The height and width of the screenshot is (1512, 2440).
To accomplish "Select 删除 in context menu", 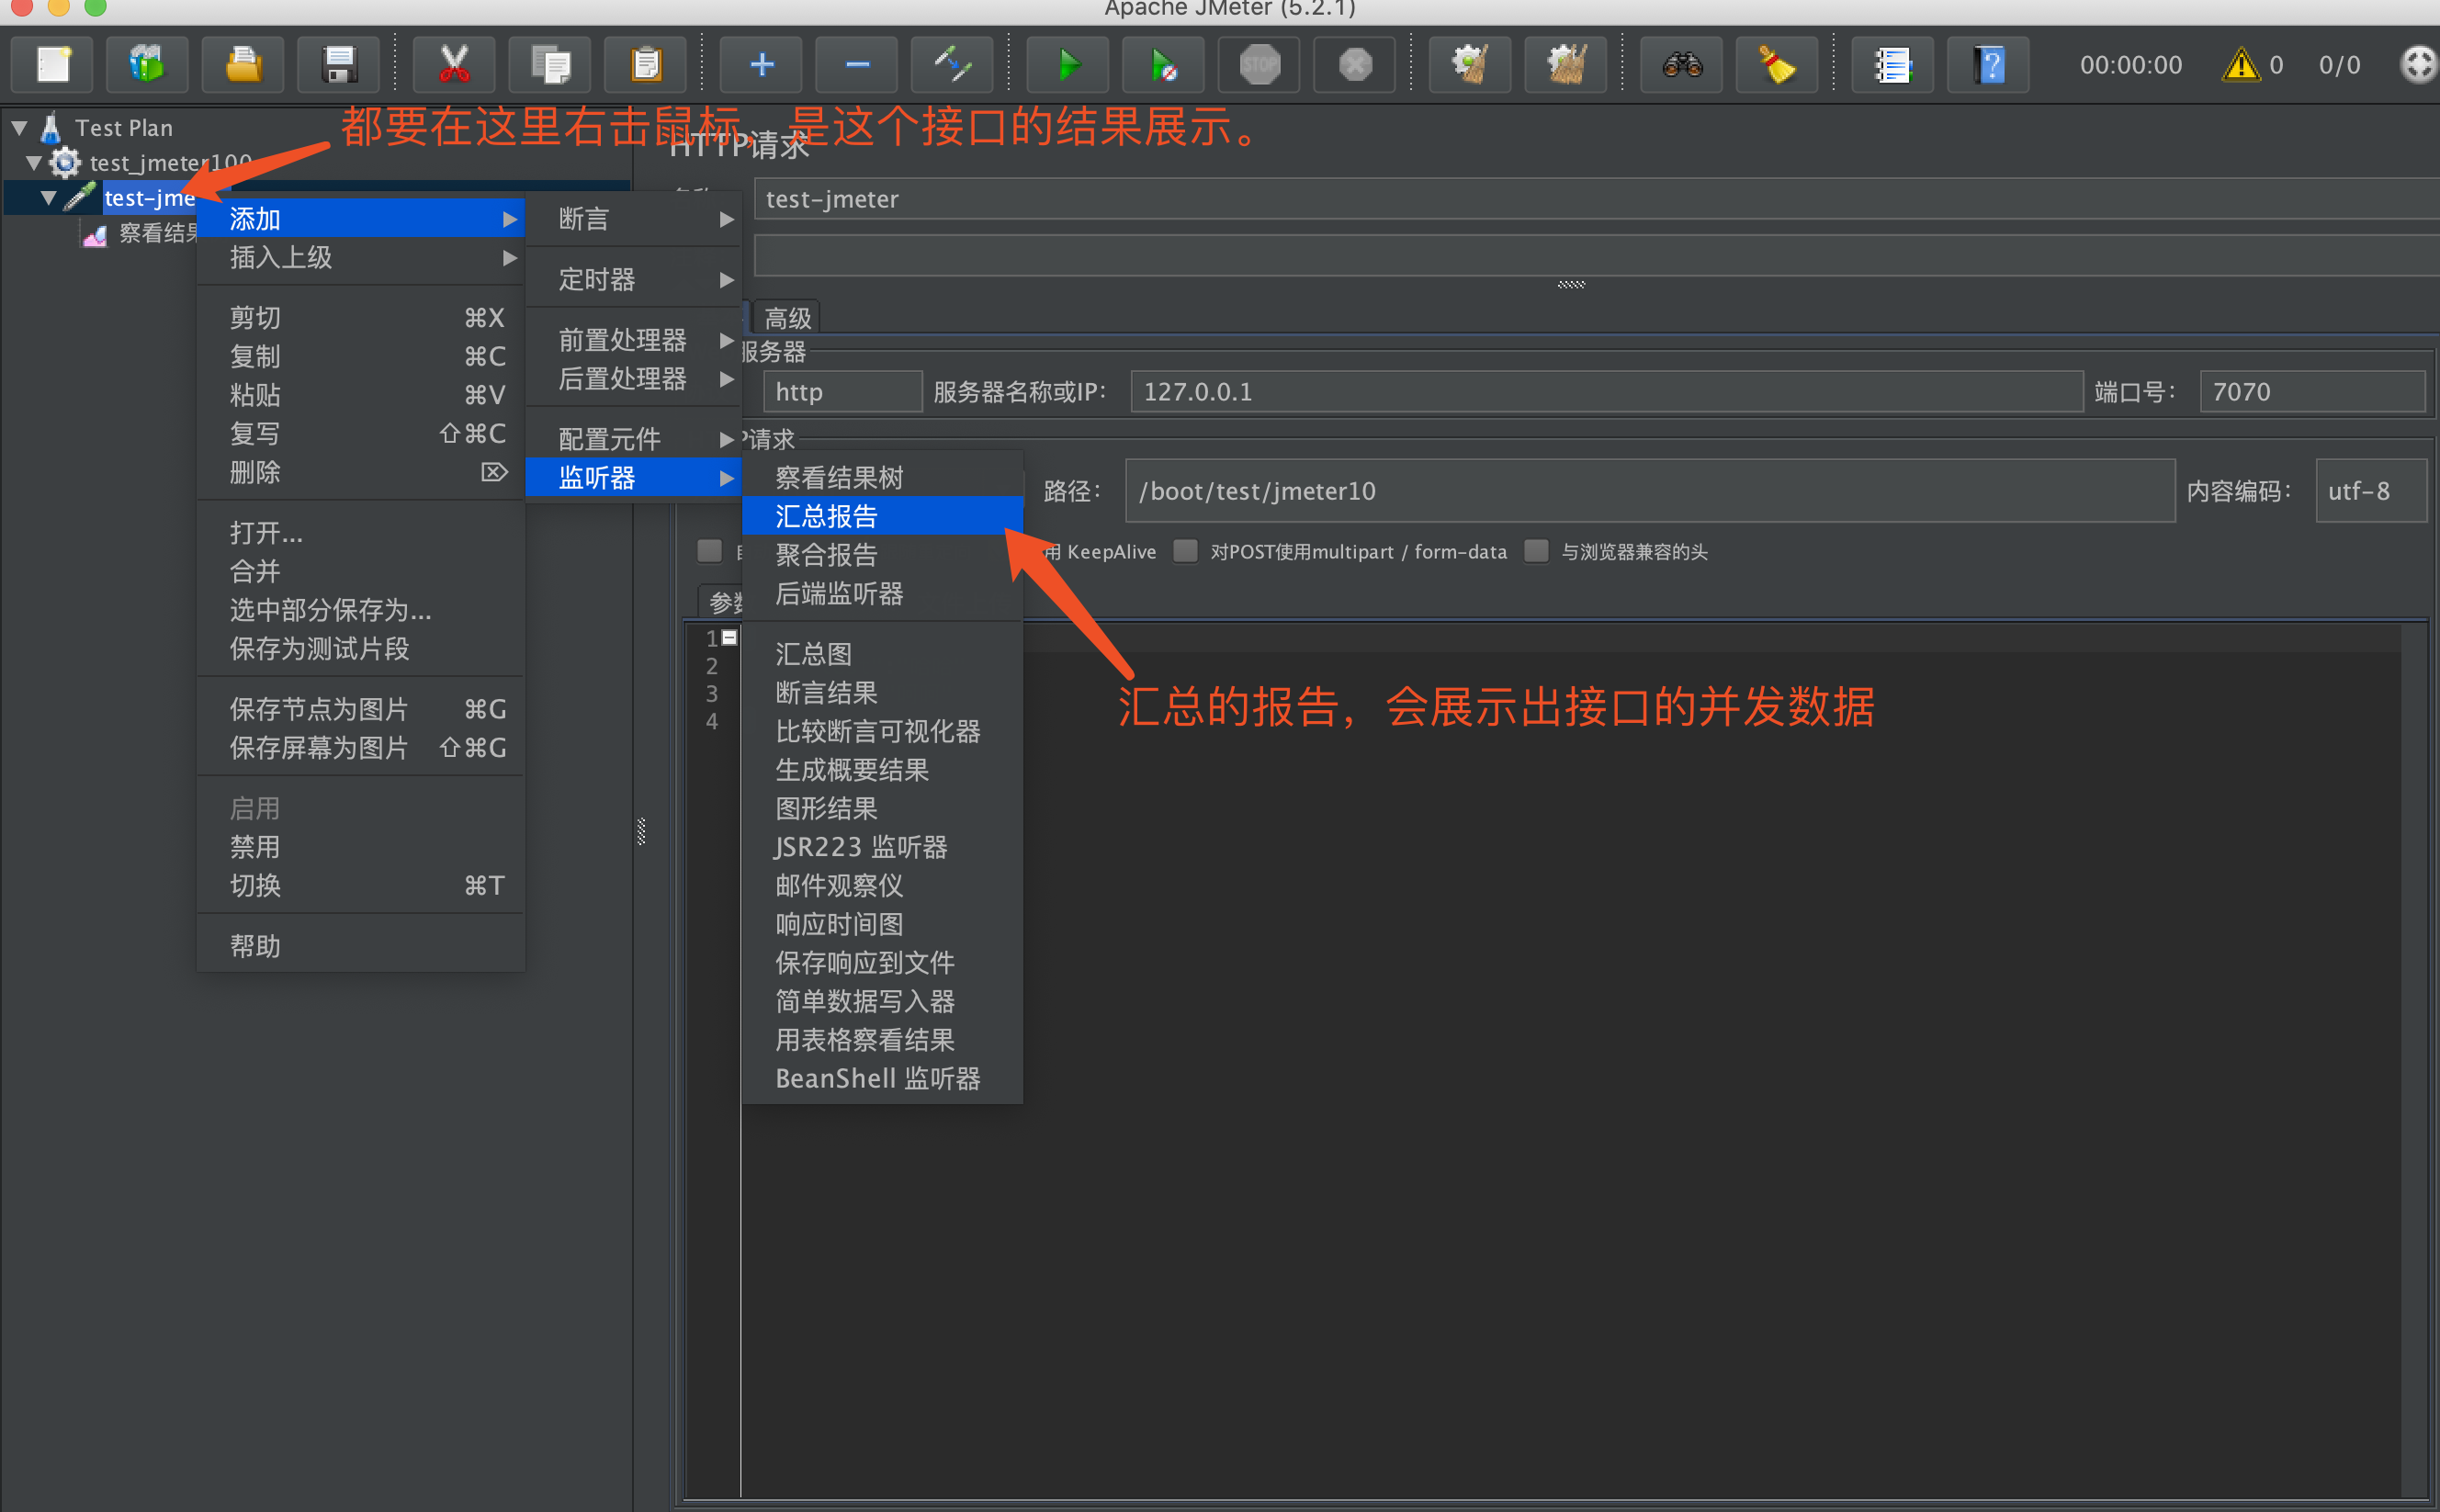I will (x=361, y=472).
